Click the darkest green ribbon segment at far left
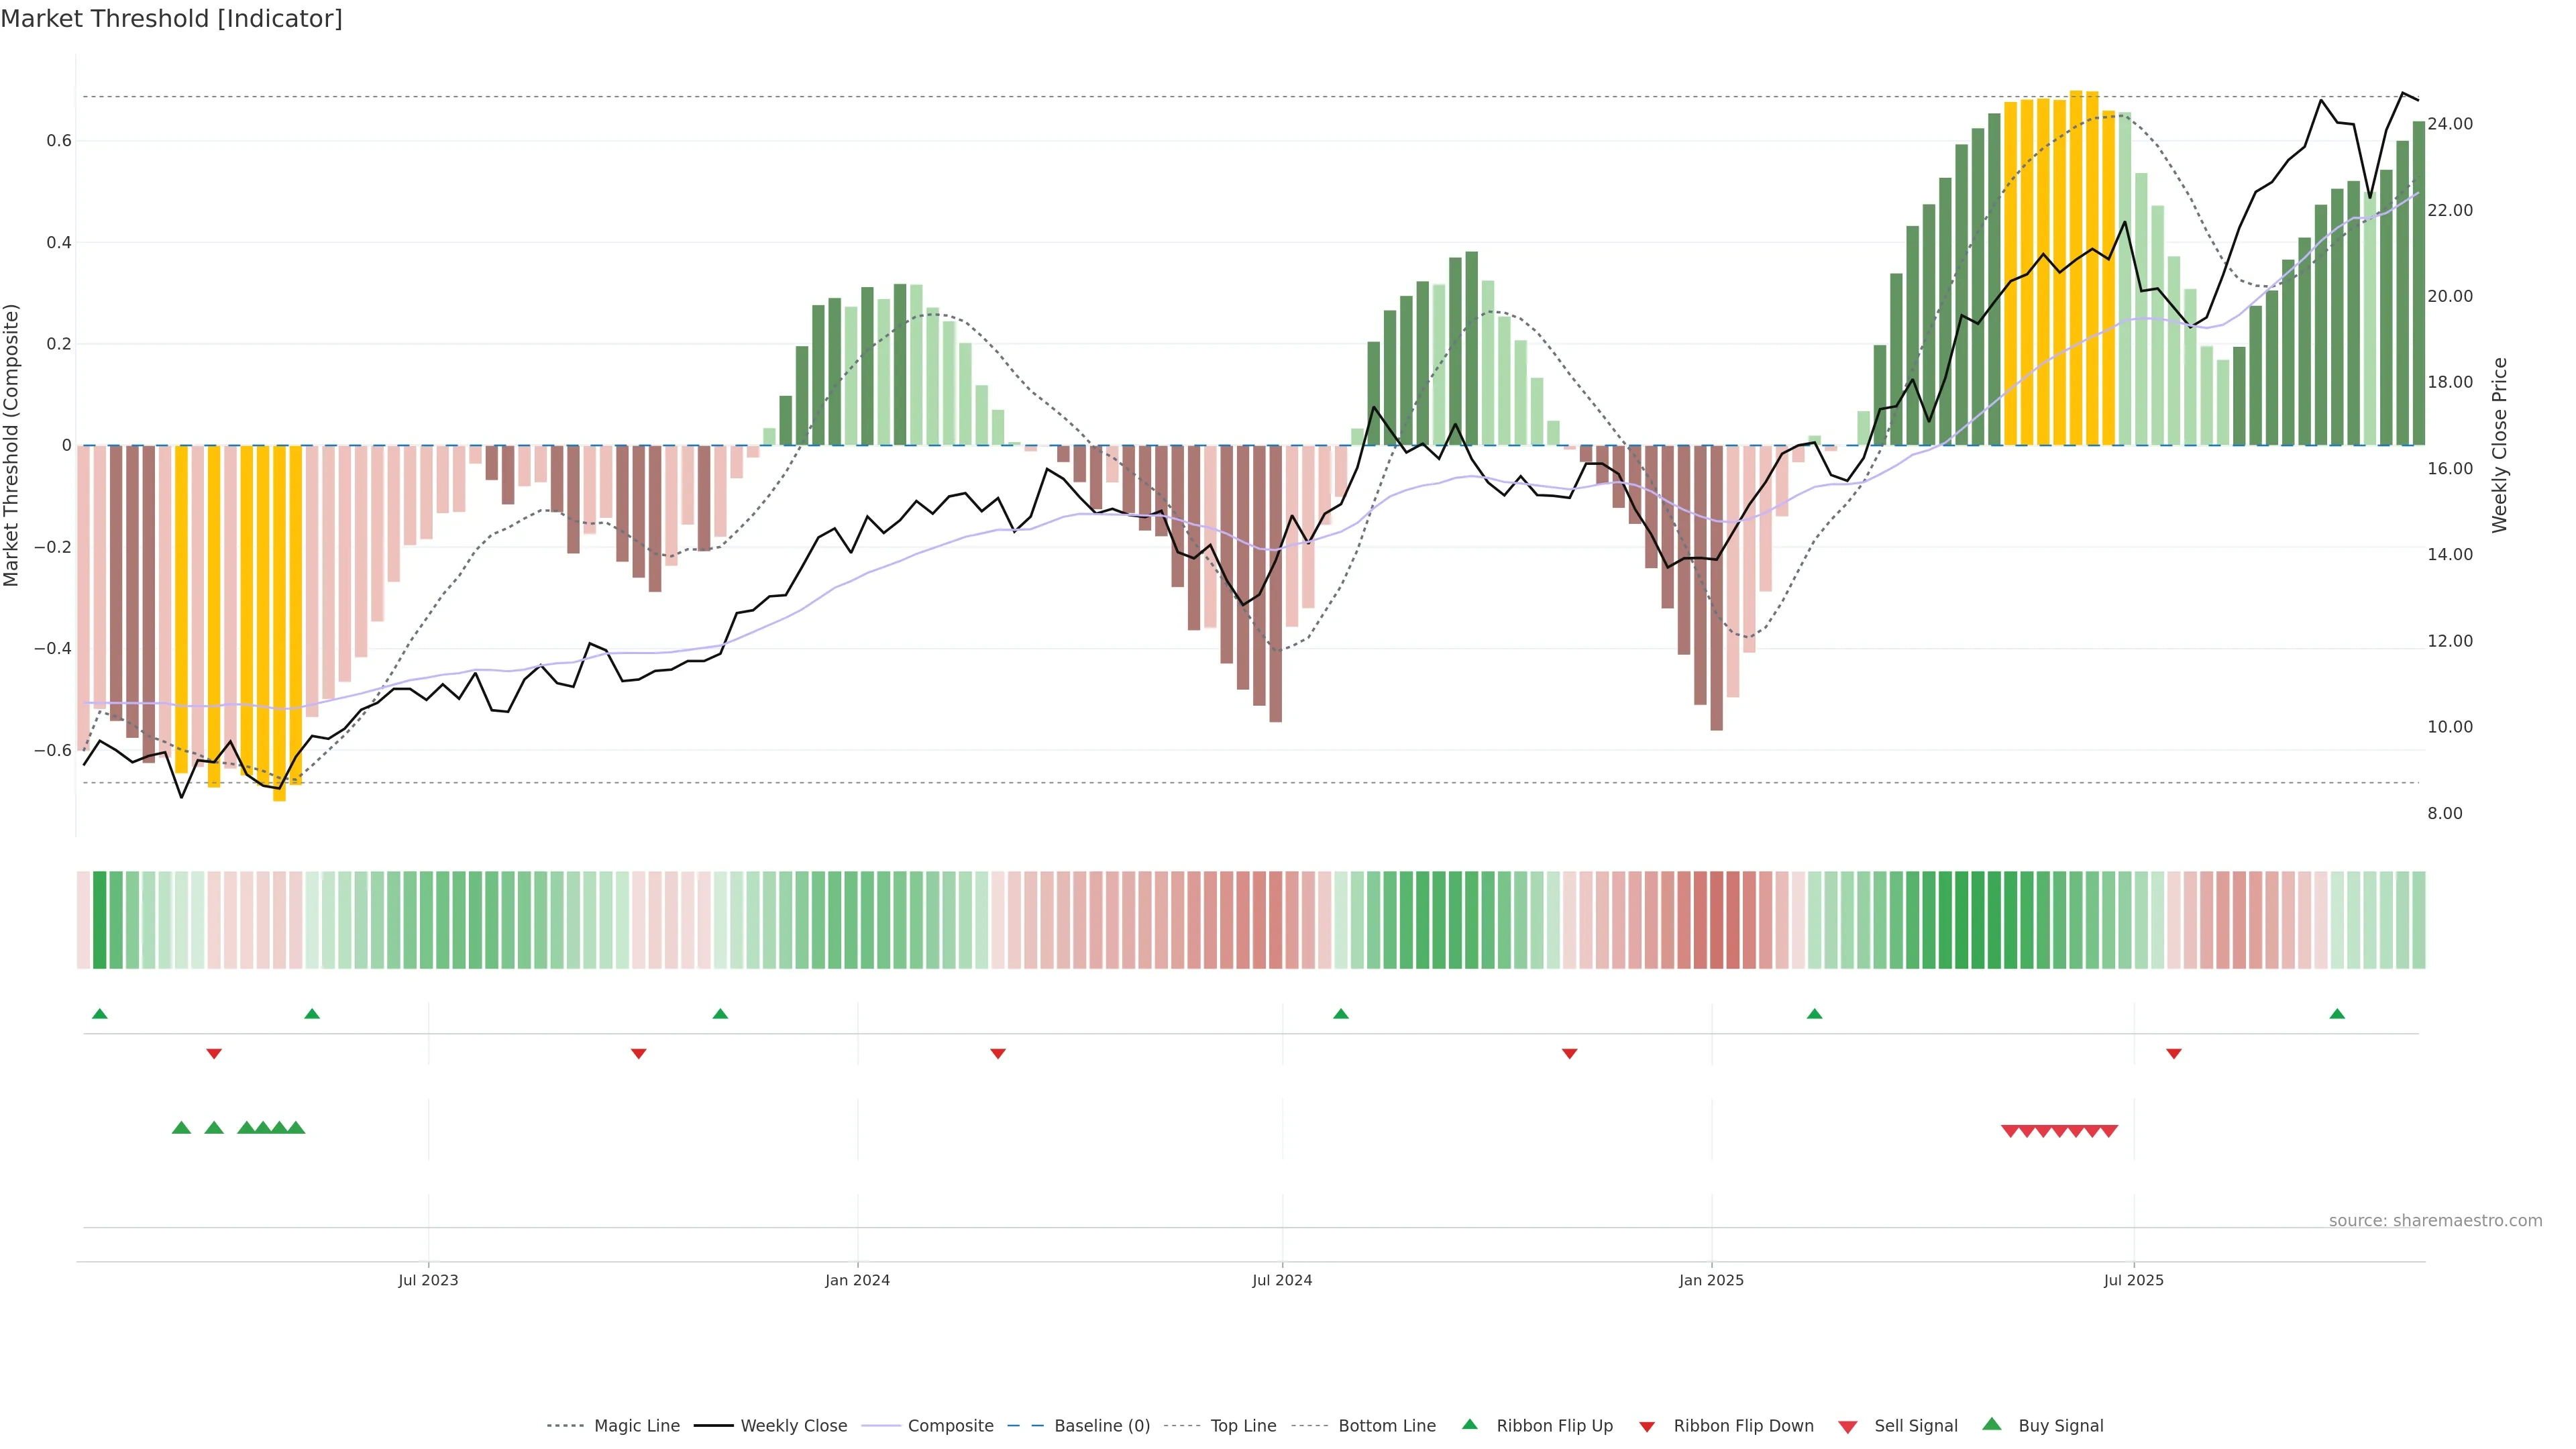 [99, 920]
